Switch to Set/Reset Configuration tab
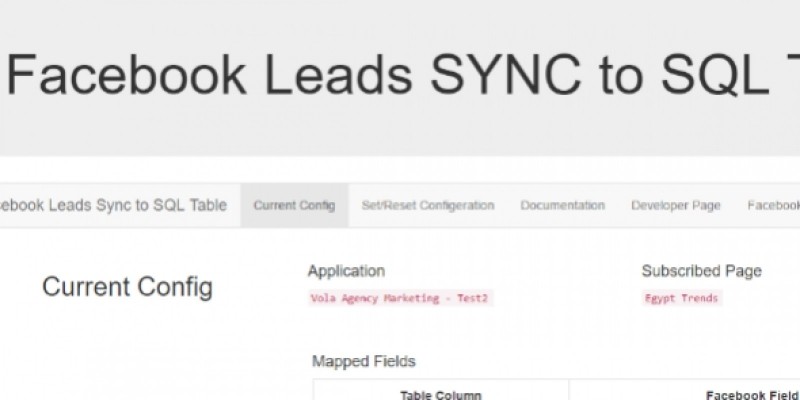 tap(428, 206)
